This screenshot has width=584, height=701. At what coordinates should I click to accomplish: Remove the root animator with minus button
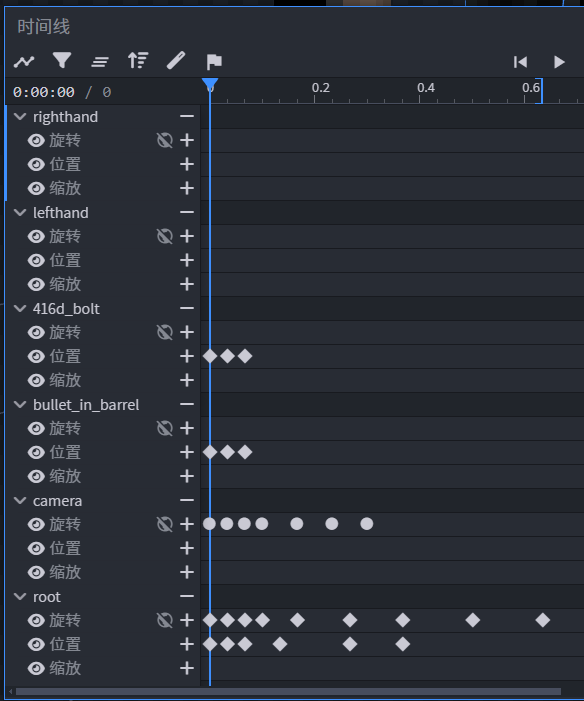[x=187, y=596]
